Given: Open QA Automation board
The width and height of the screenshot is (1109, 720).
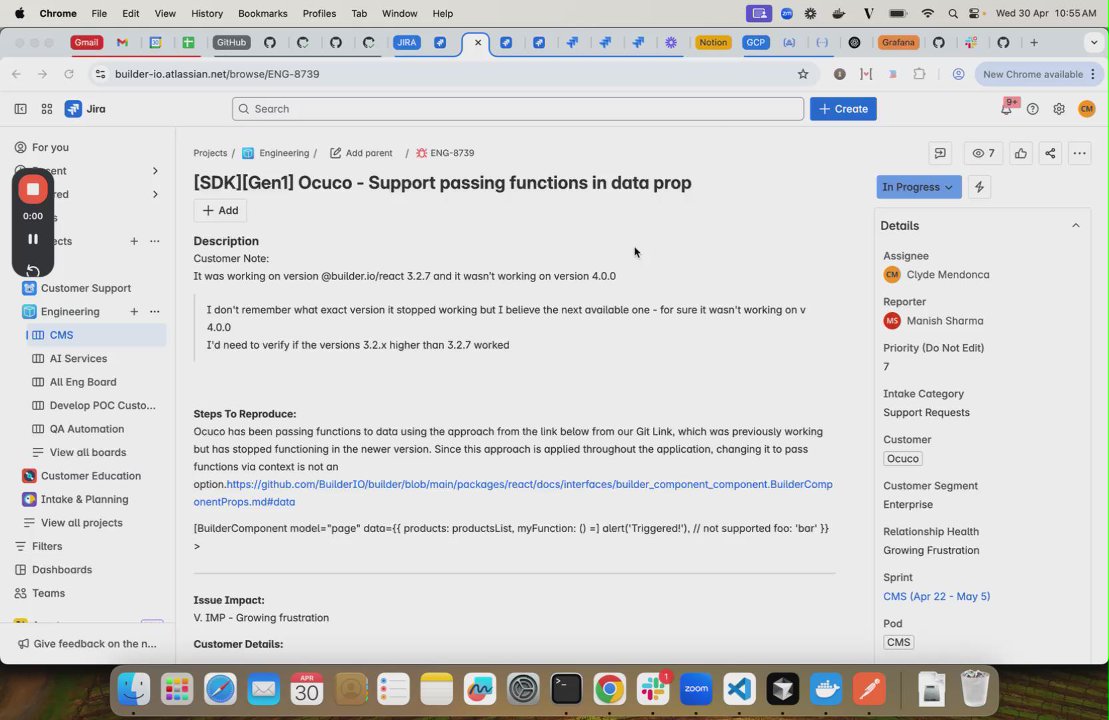Looking at the screenshot, I should tap(86, 429).
